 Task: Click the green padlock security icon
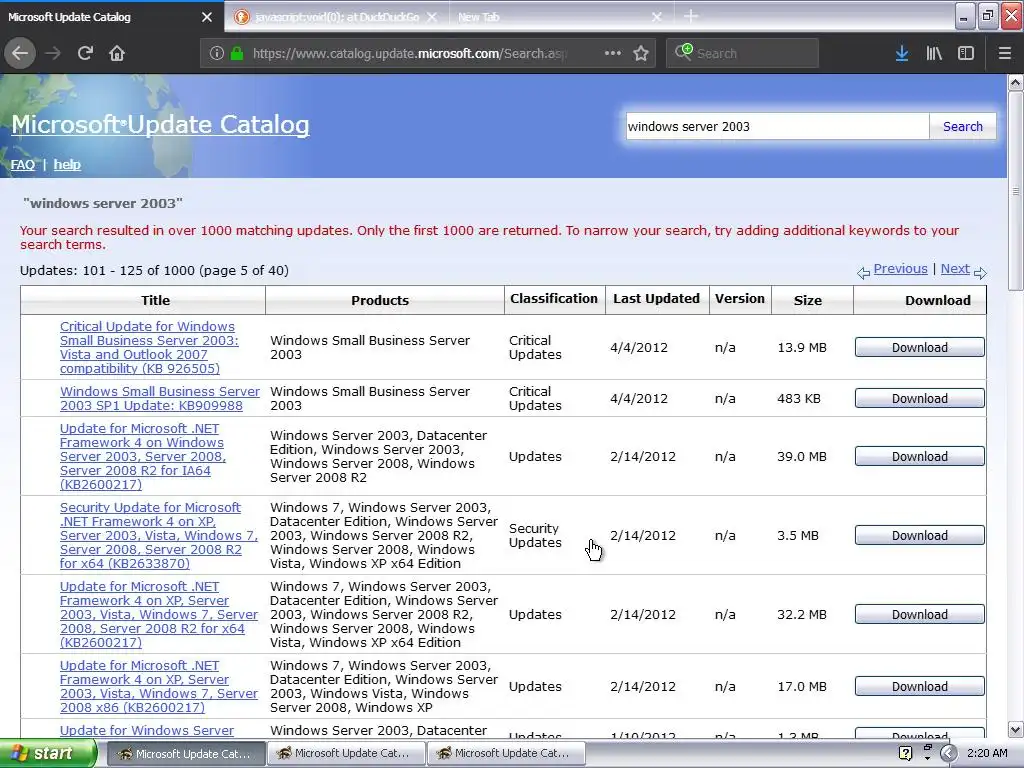236,53
